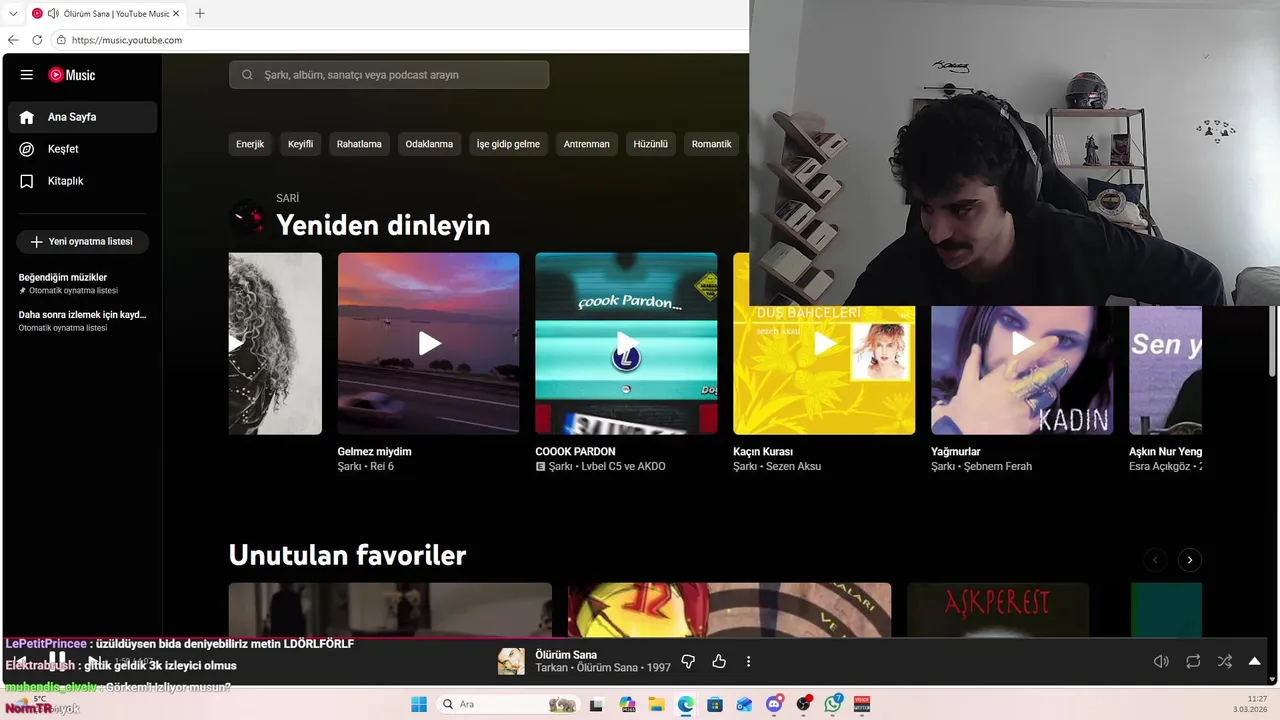Screen dimensions: 1280x720
Task: Open Lvbel C5 ve AKDO artist link
Action: 623,467
